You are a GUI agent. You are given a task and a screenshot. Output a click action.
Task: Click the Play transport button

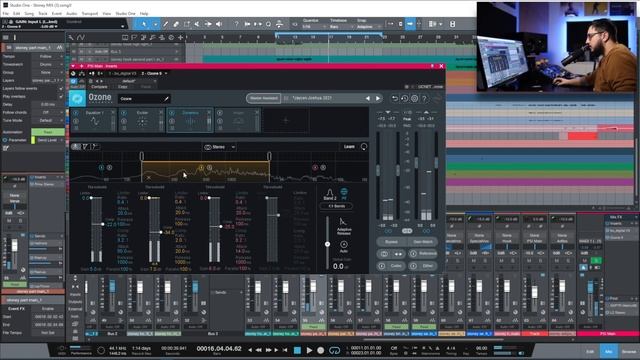coord(309,350)
